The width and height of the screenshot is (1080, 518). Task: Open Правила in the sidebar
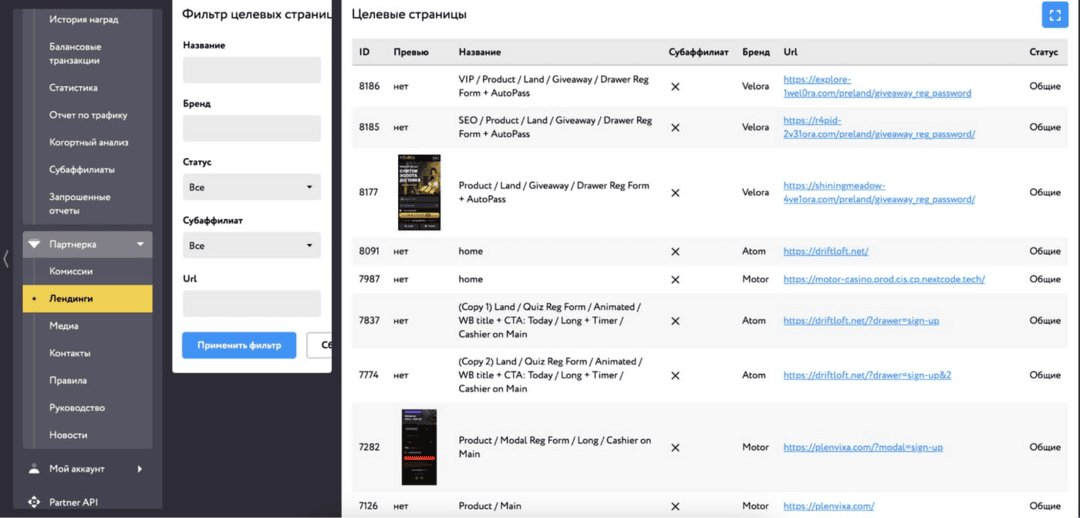pyautogui.click(x=68, y=380)
